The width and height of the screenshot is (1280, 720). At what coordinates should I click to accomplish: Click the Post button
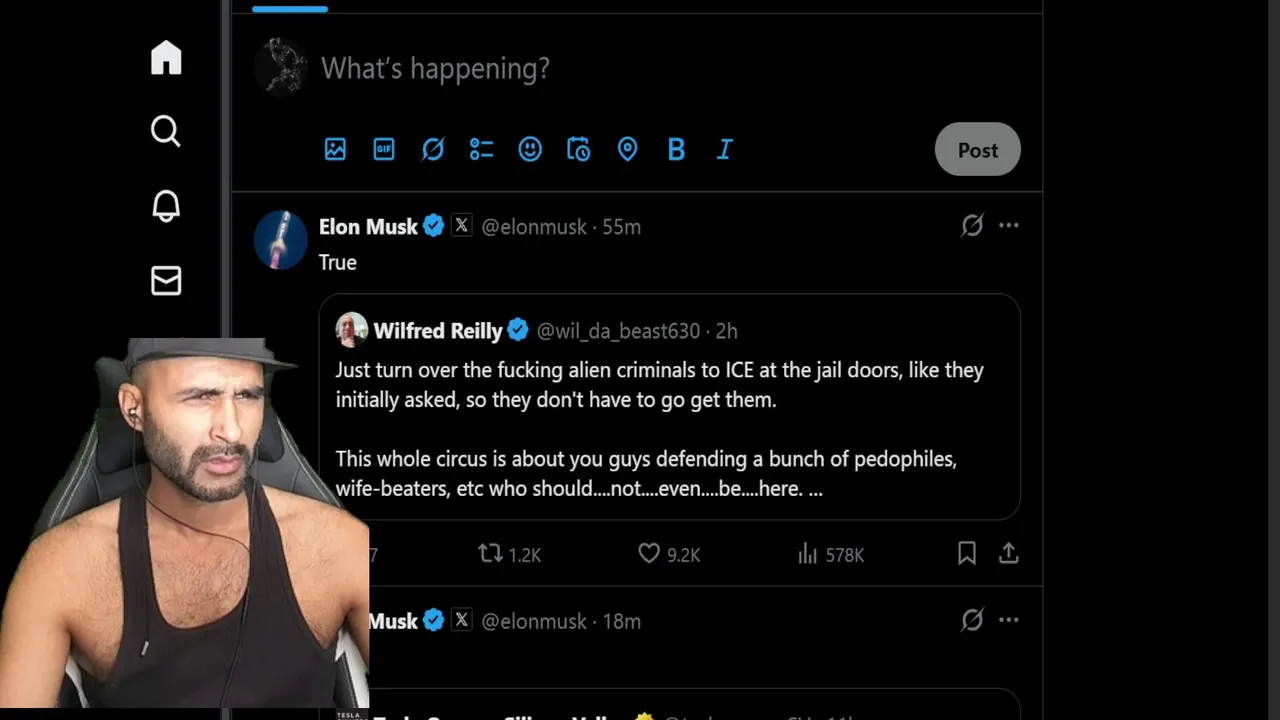pyautogui.click(x=977, y=150)
